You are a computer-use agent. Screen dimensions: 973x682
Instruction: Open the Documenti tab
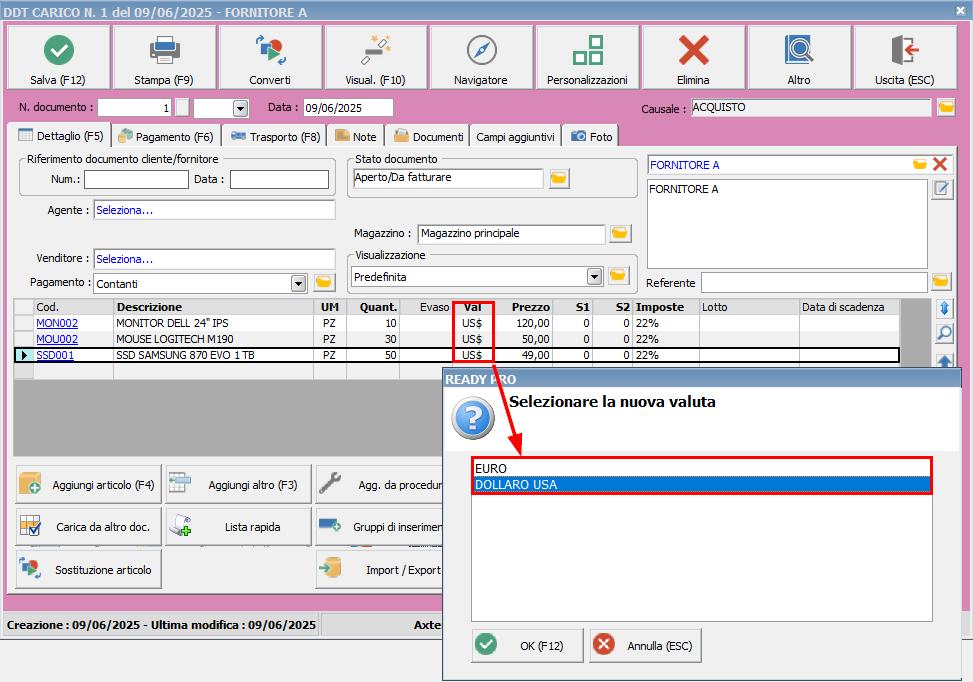tap(428, 137)
